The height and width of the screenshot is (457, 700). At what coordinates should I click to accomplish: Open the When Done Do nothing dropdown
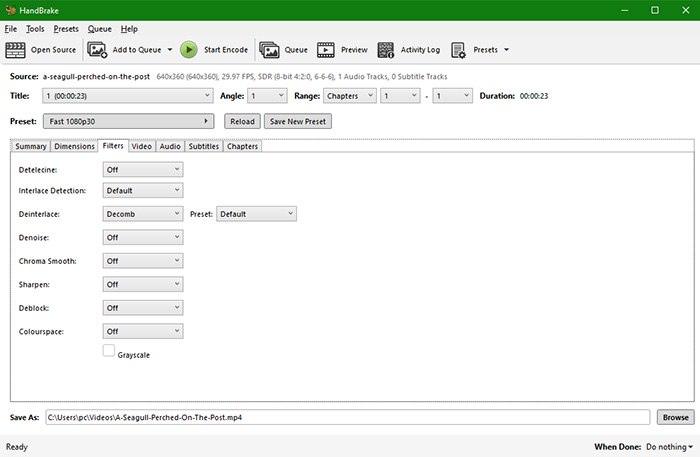670,447
